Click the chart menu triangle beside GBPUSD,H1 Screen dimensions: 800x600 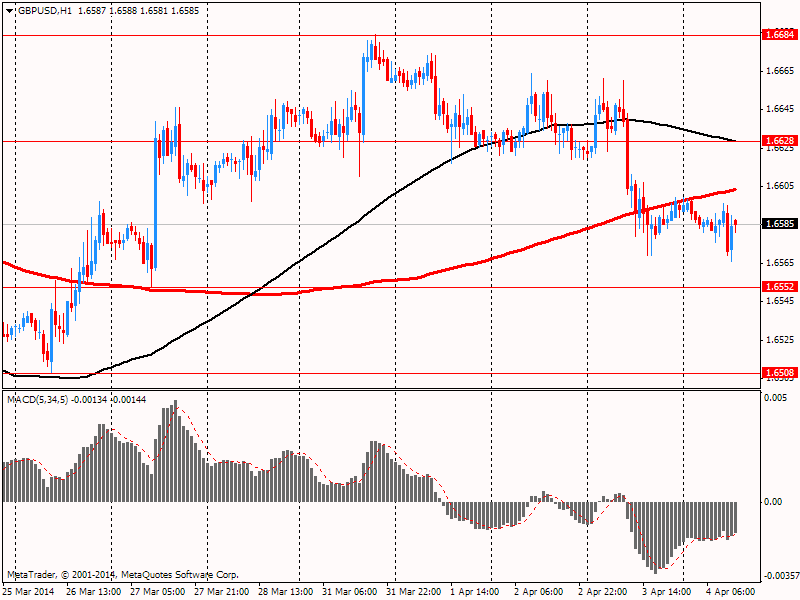tap(10, 11)
